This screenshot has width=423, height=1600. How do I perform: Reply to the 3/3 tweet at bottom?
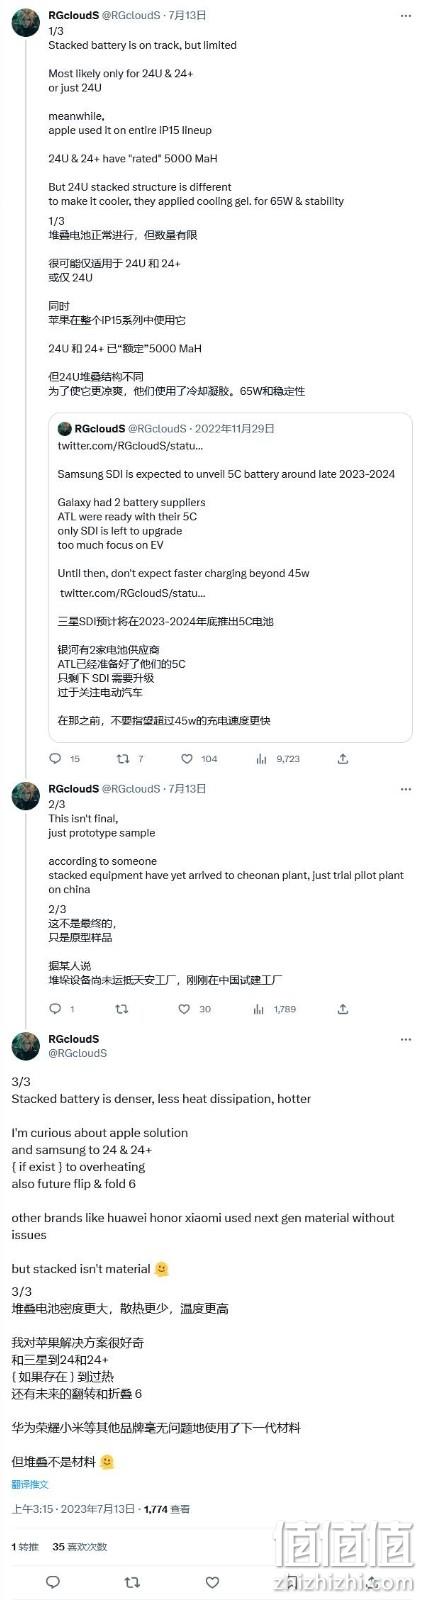tap(53, 1582)
